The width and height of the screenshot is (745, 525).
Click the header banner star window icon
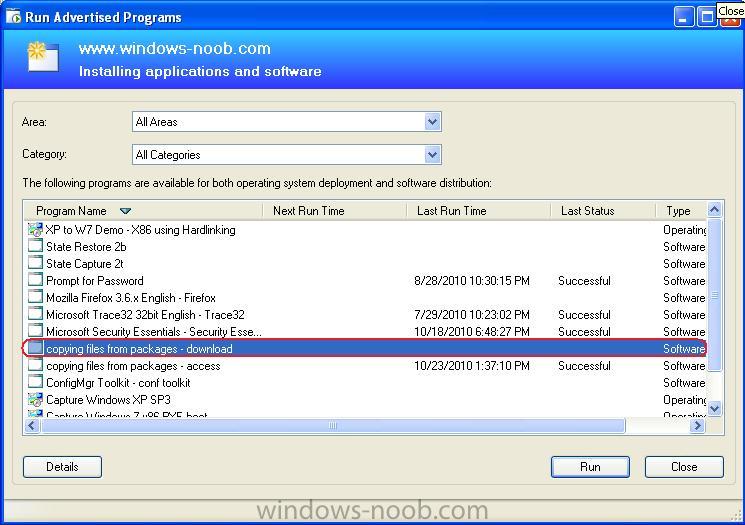pyautogui.click(x=43, y=57)
